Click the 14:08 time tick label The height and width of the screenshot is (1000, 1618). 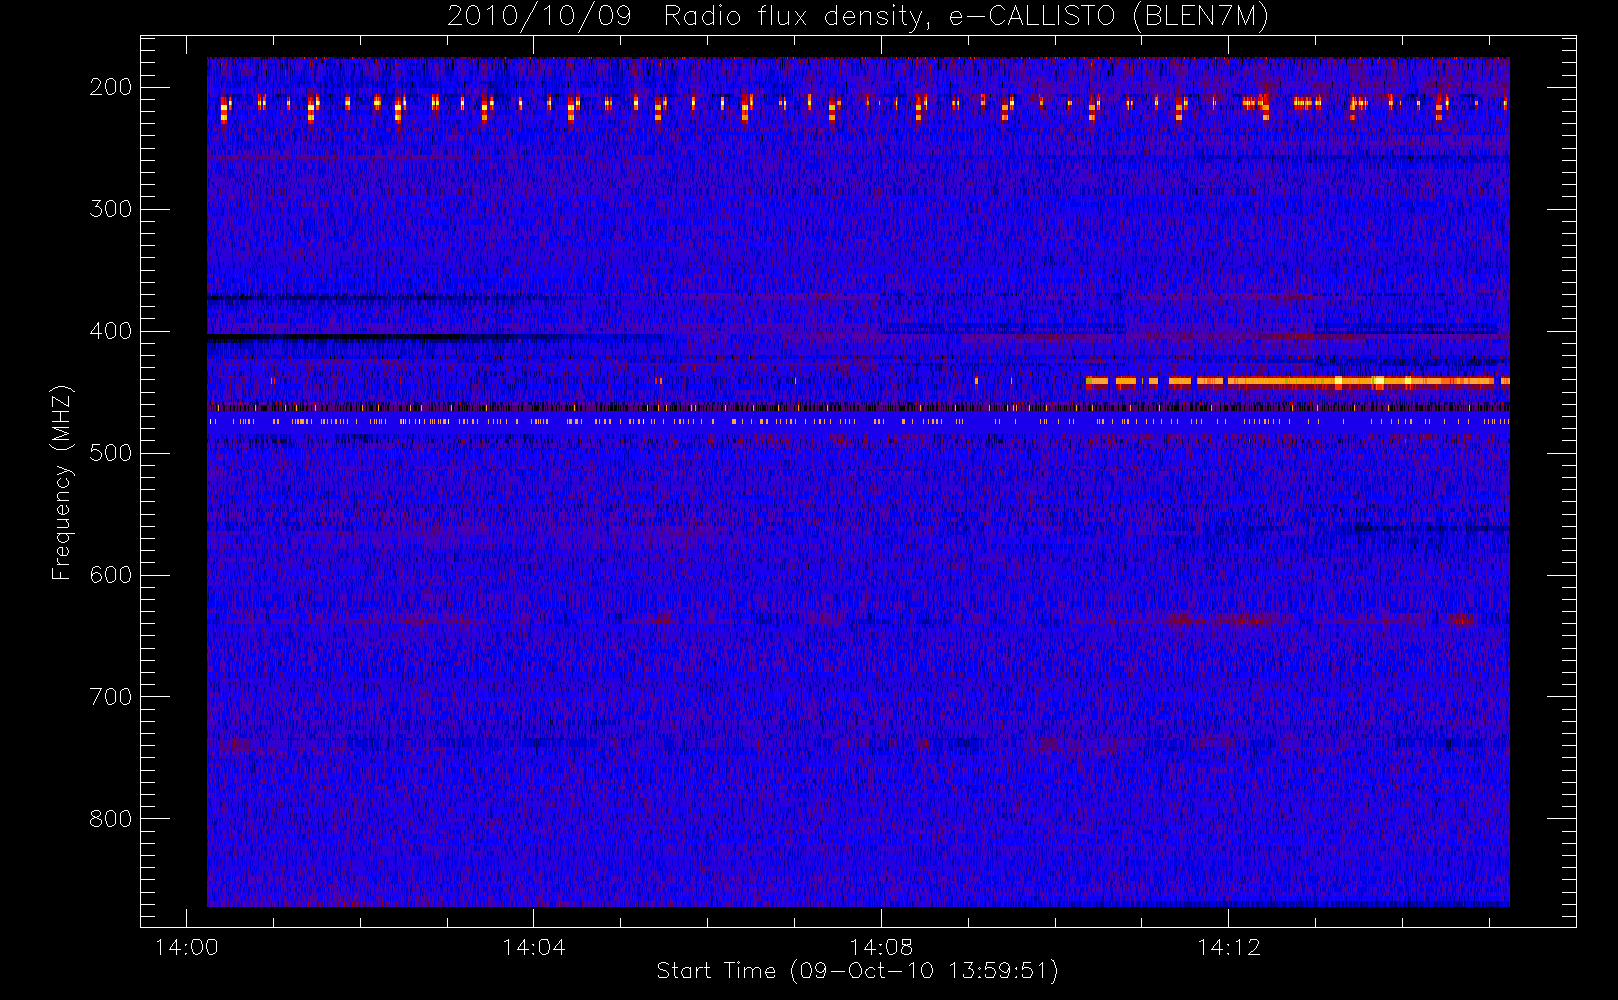(881, 947)
